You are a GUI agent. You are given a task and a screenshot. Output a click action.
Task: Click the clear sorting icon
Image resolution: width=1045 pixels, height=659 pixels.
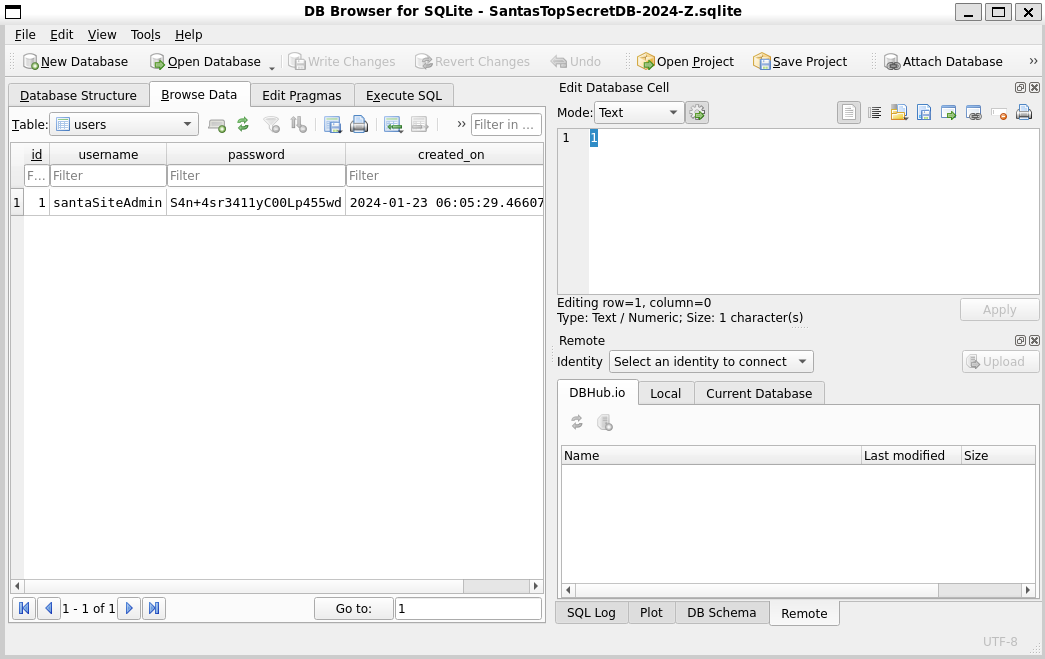pyautogui.click(x=298, y=125)
